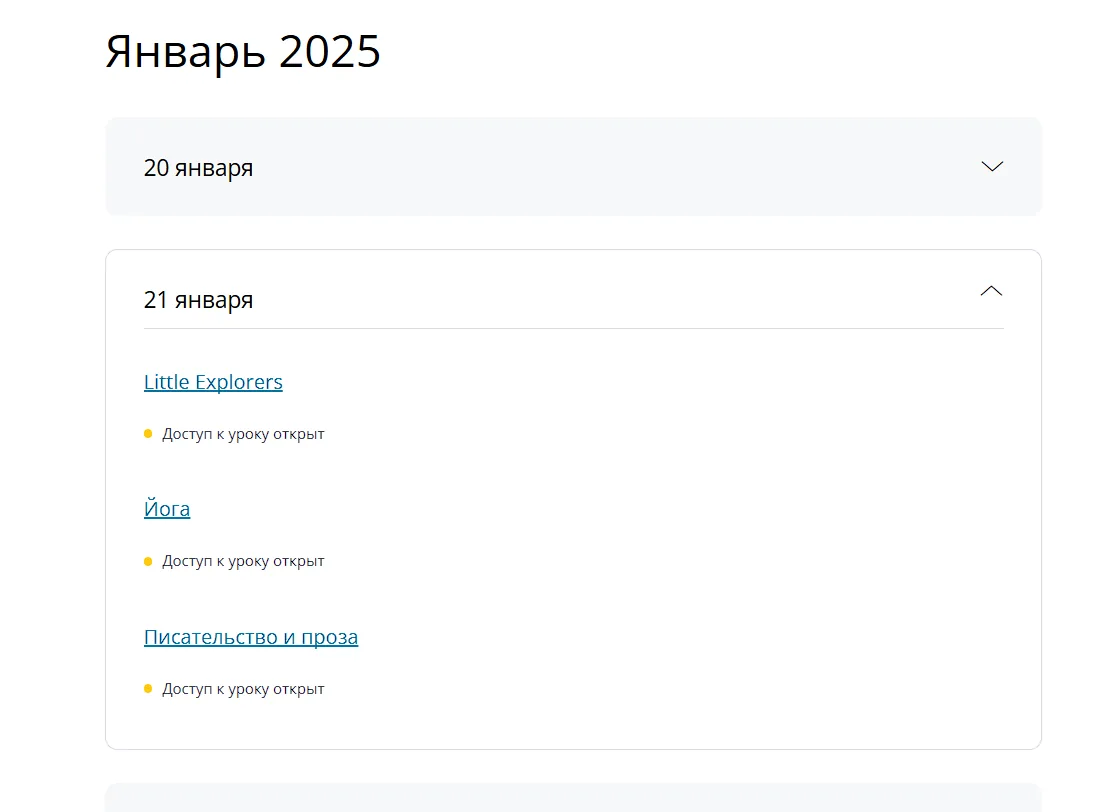Image resolution: width=1095 pixels, height=812 pixels.
Task: Click access status text under Йога
Action: pyautogui.click(x=243, y=561)
